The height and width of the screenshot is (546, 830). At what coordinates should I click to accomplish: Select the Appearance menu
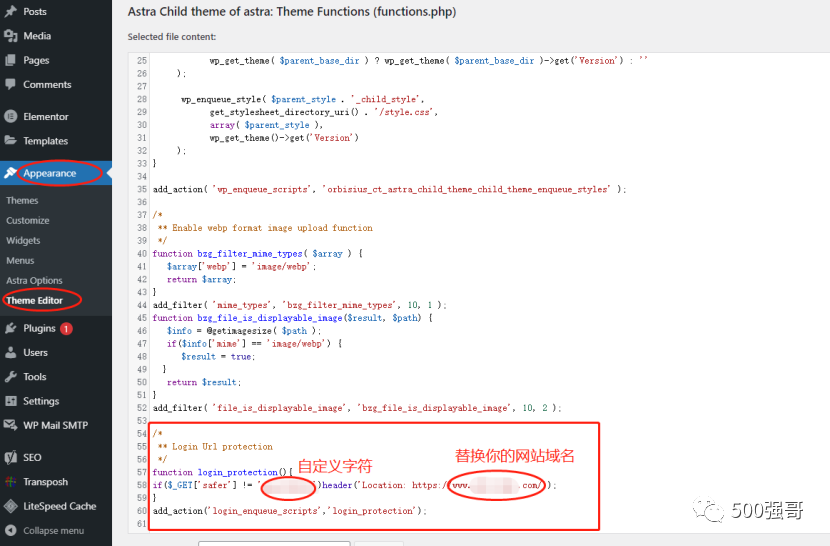coord(50,173)
